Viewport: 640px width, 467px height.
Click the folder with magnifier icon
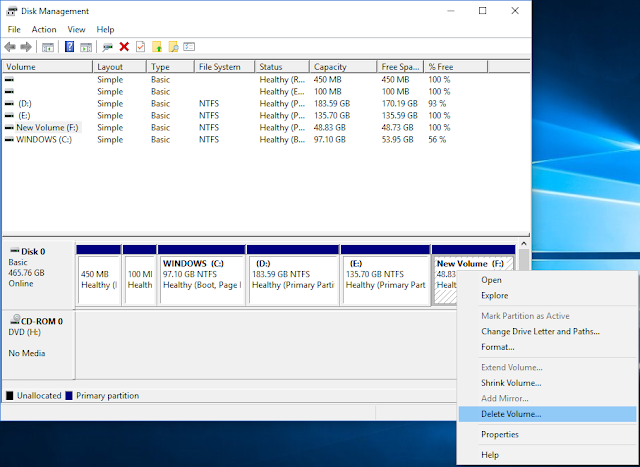click(x=173, y=47)
